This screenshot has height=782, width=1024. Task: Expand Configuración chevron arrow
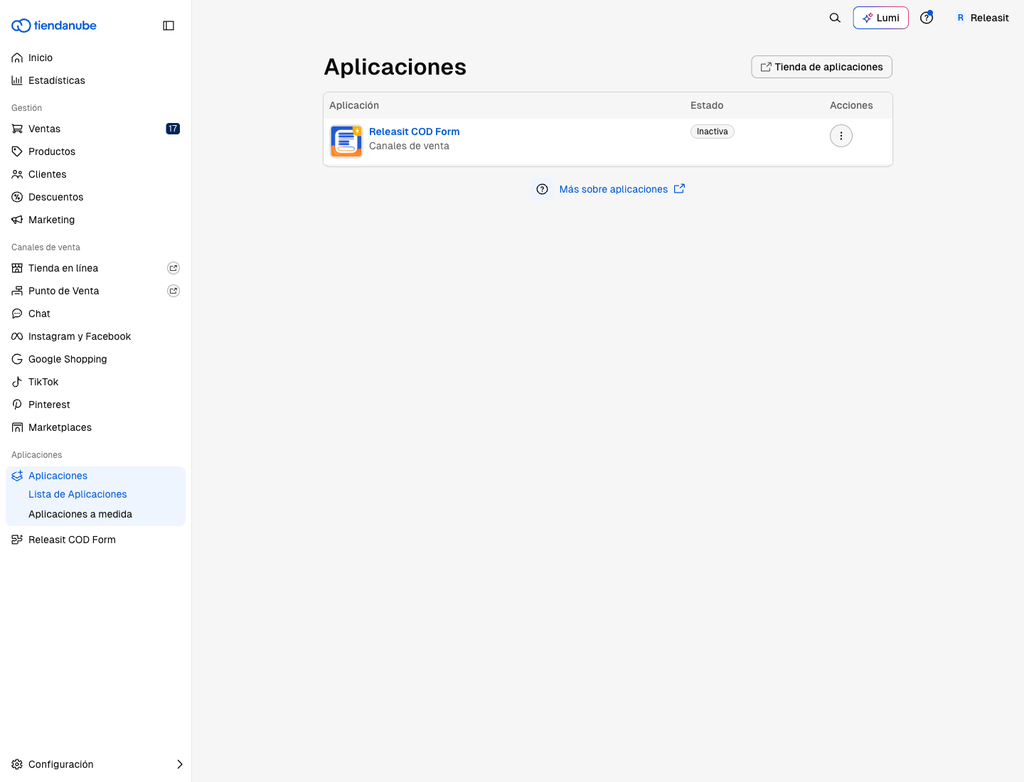pos(180,764)
